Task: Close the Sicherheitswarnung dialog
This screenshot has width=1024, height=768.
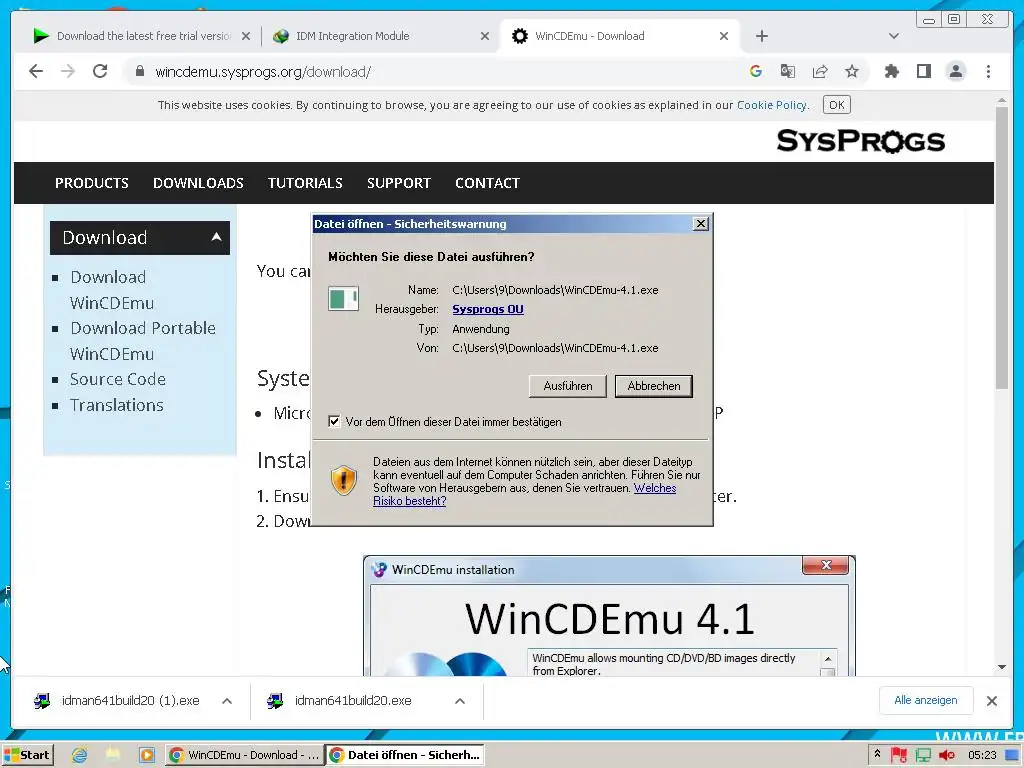Action: [x=700, y=224]
